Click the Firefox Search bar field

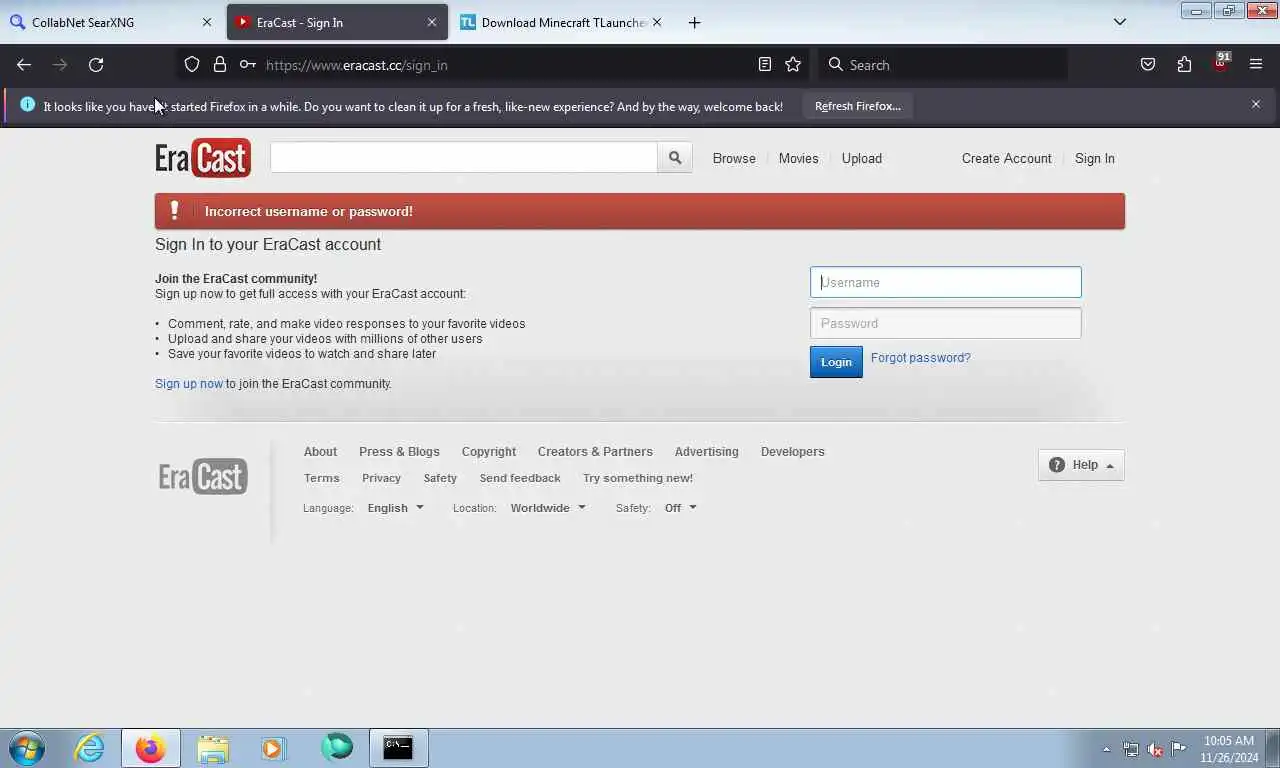[942, 64]
